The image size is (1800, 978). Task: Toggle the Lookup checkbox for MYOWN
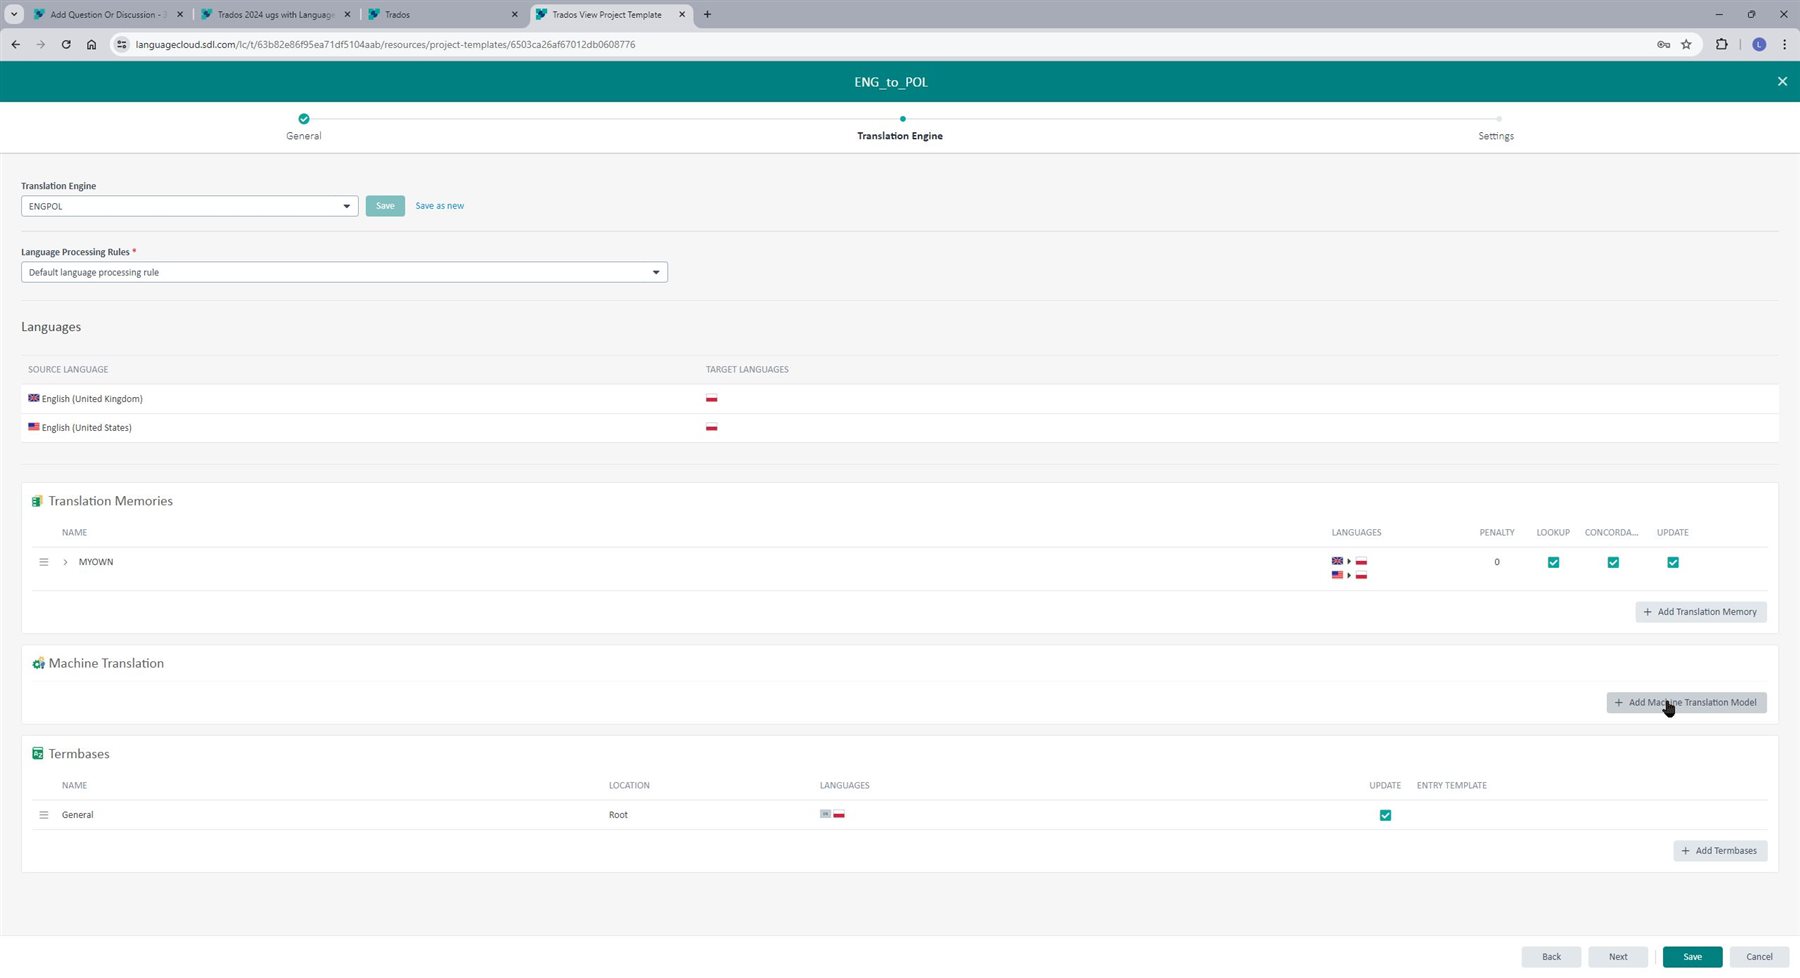1553,562
